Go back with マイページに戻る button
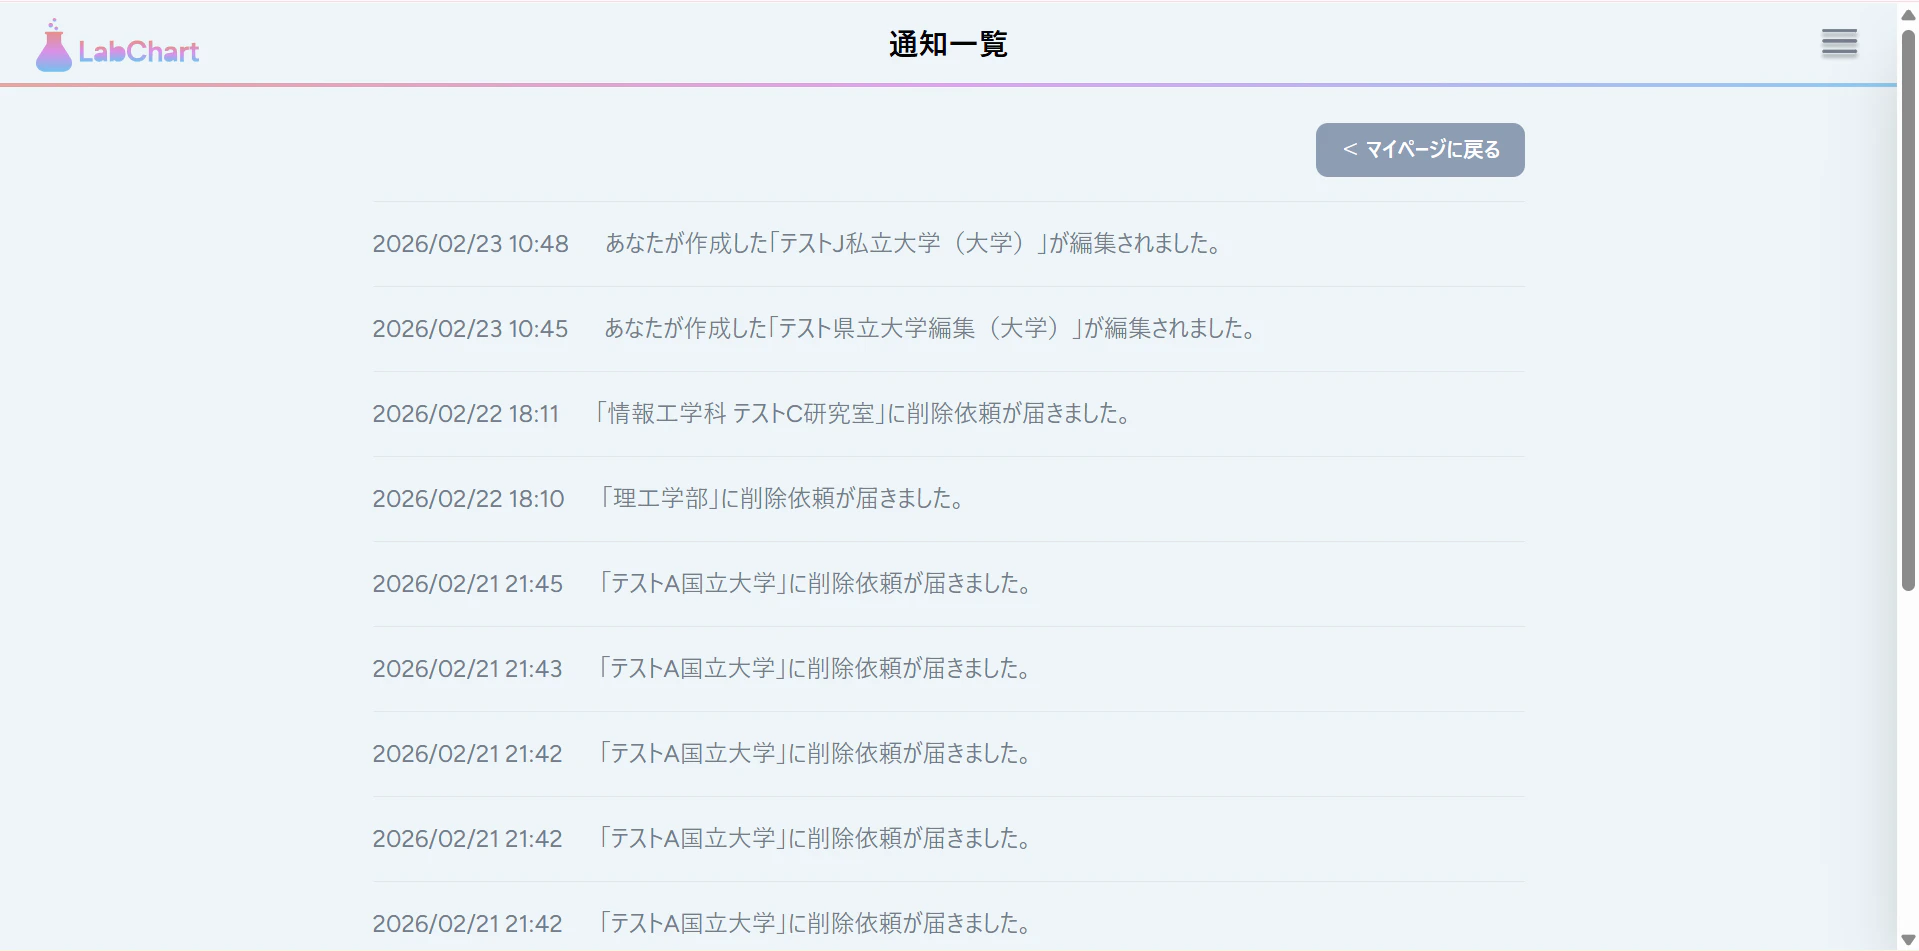Viewport: 1919px width, 951px height. [1420, 150]
